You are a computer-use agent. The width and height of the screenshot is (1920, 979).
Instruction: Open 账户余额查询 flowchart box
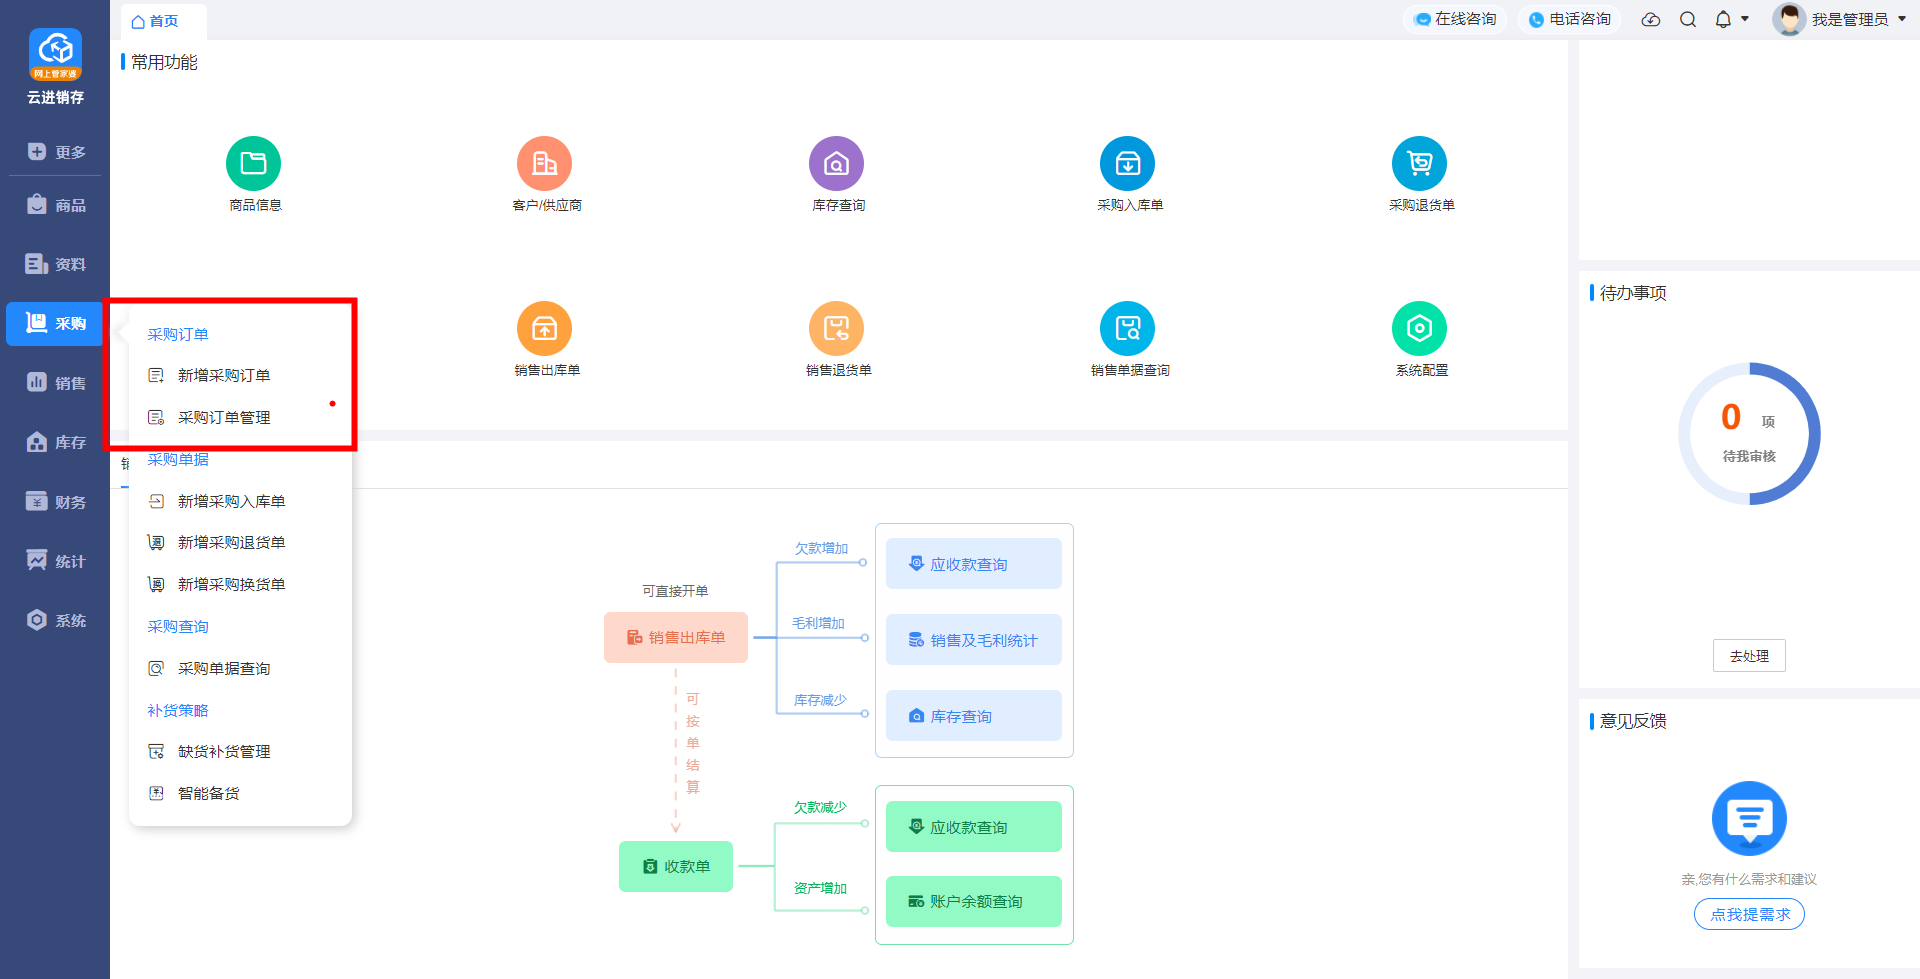pyautogui.click(x=974, y=902)
